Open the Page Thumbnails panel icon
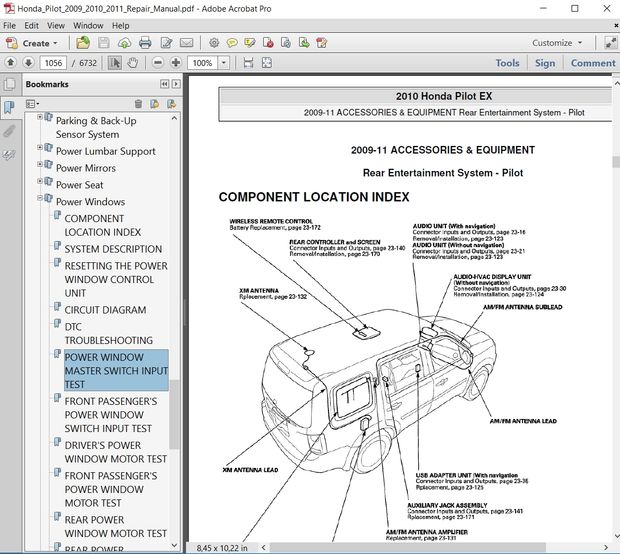620x554 pixels. [x=9, y=84]
